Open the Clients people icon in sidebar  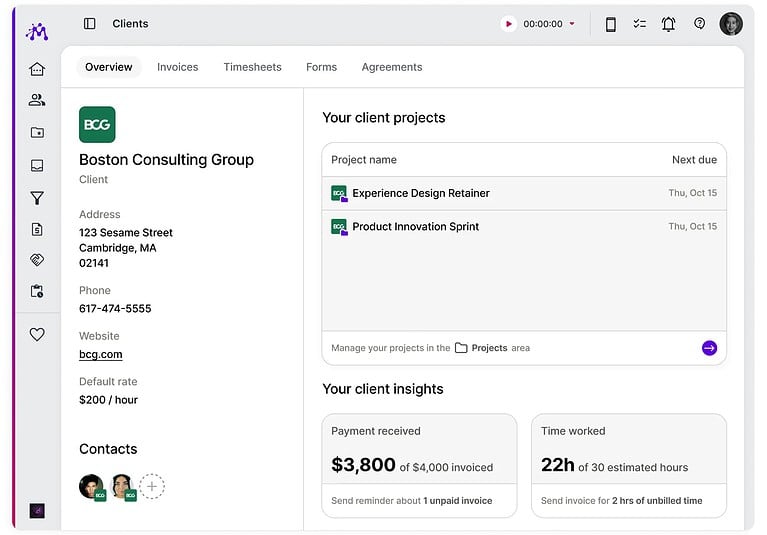(37, 100)
